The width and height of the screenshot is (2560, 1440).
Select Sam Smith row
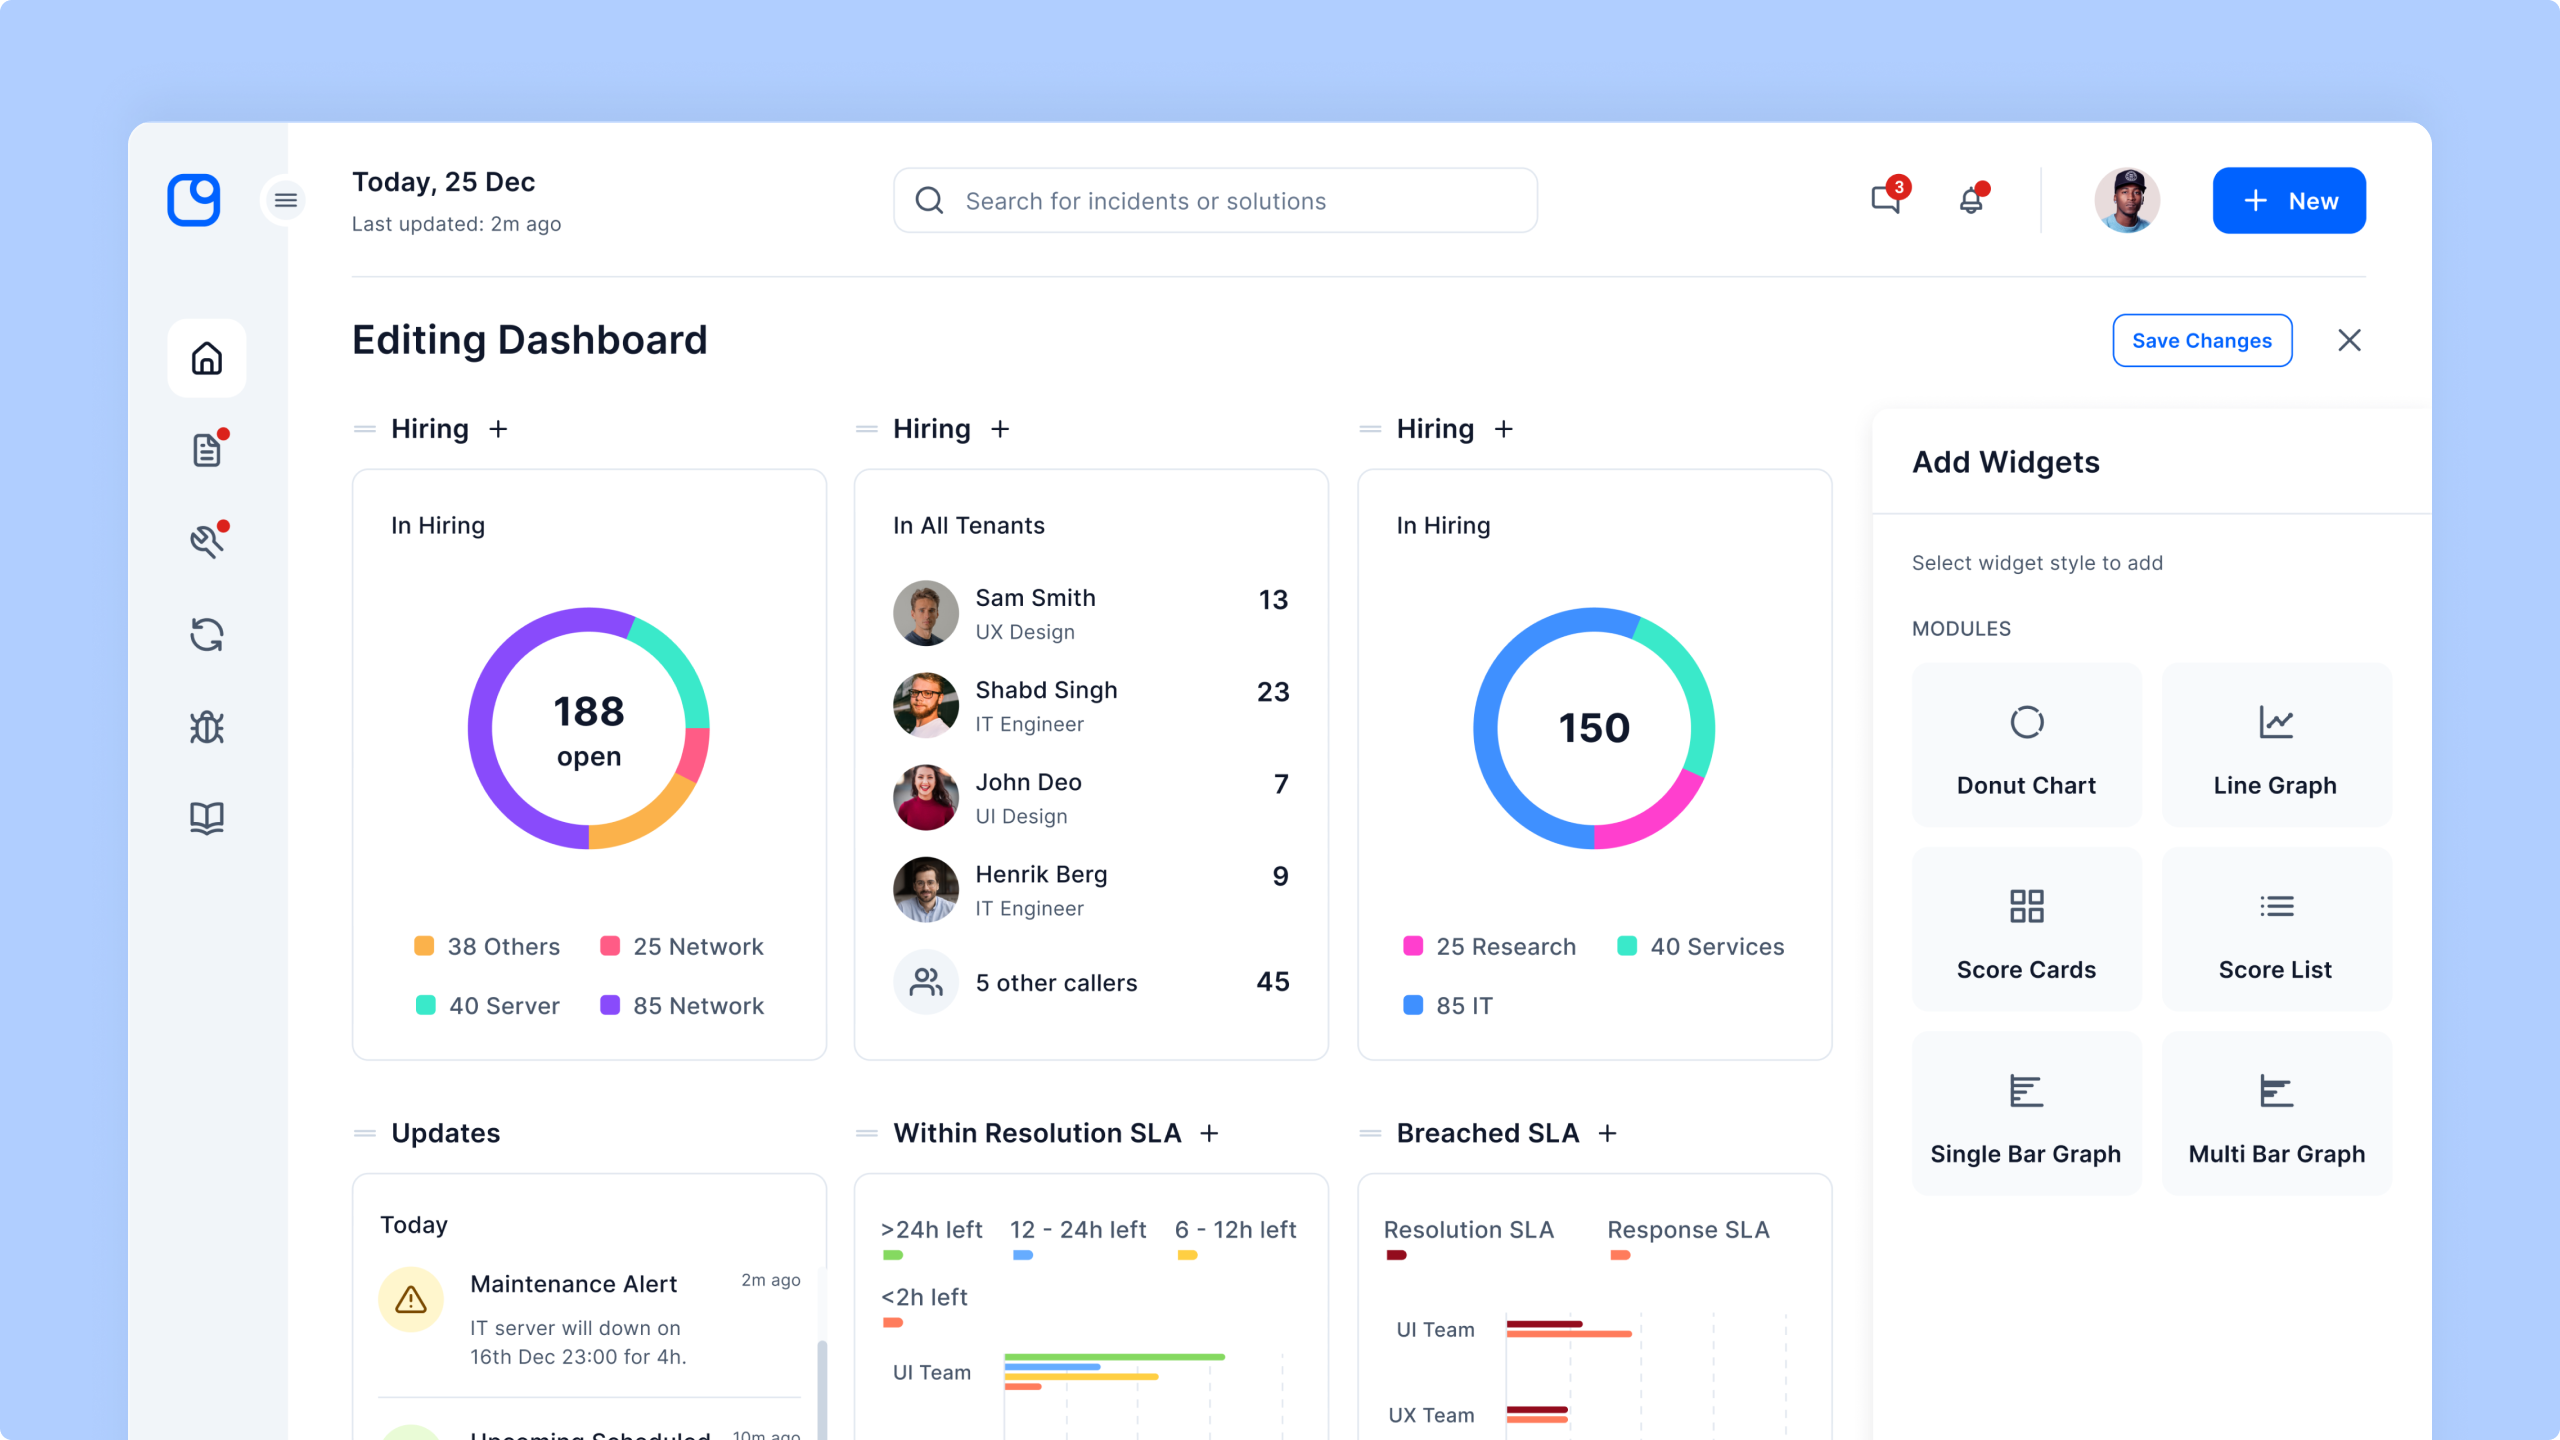pos(1091,613)
